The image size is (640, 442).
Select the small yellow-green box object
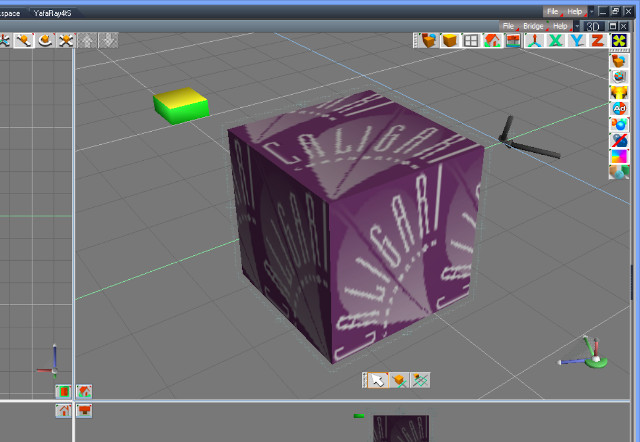point(181,105)
